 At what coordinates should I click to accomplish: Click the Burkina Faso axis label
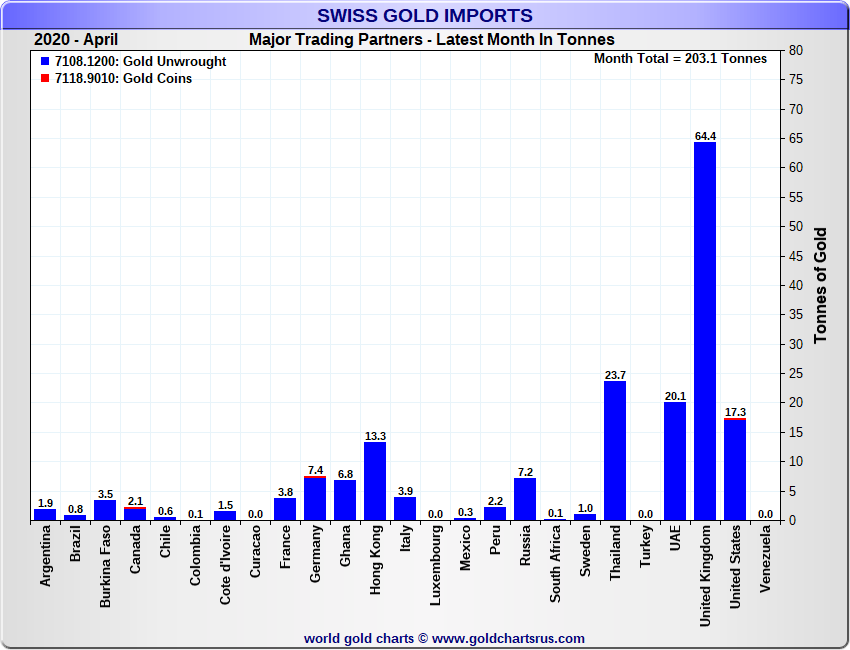click(106, 566)
